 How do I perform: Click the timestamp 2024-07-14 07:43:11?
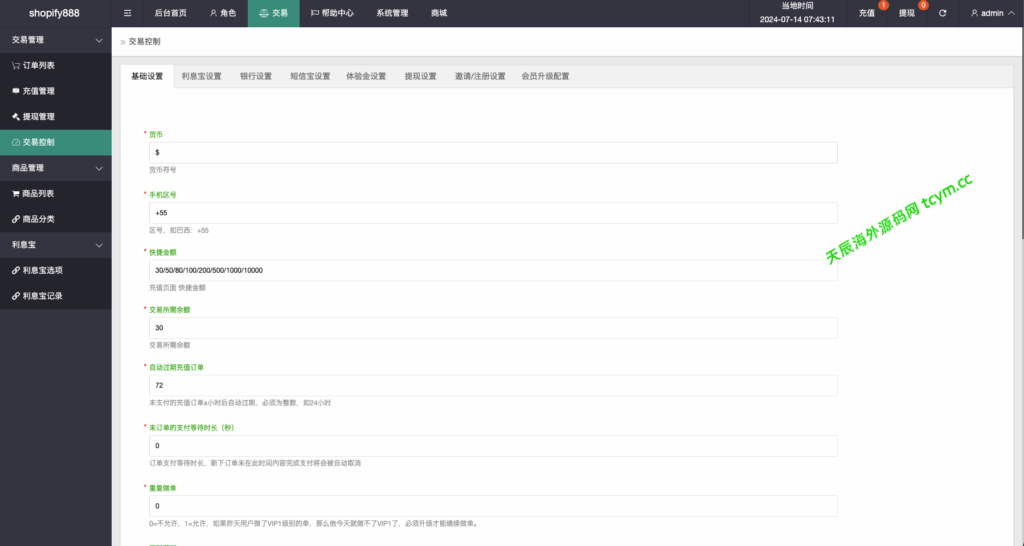(x=797, y=20)
